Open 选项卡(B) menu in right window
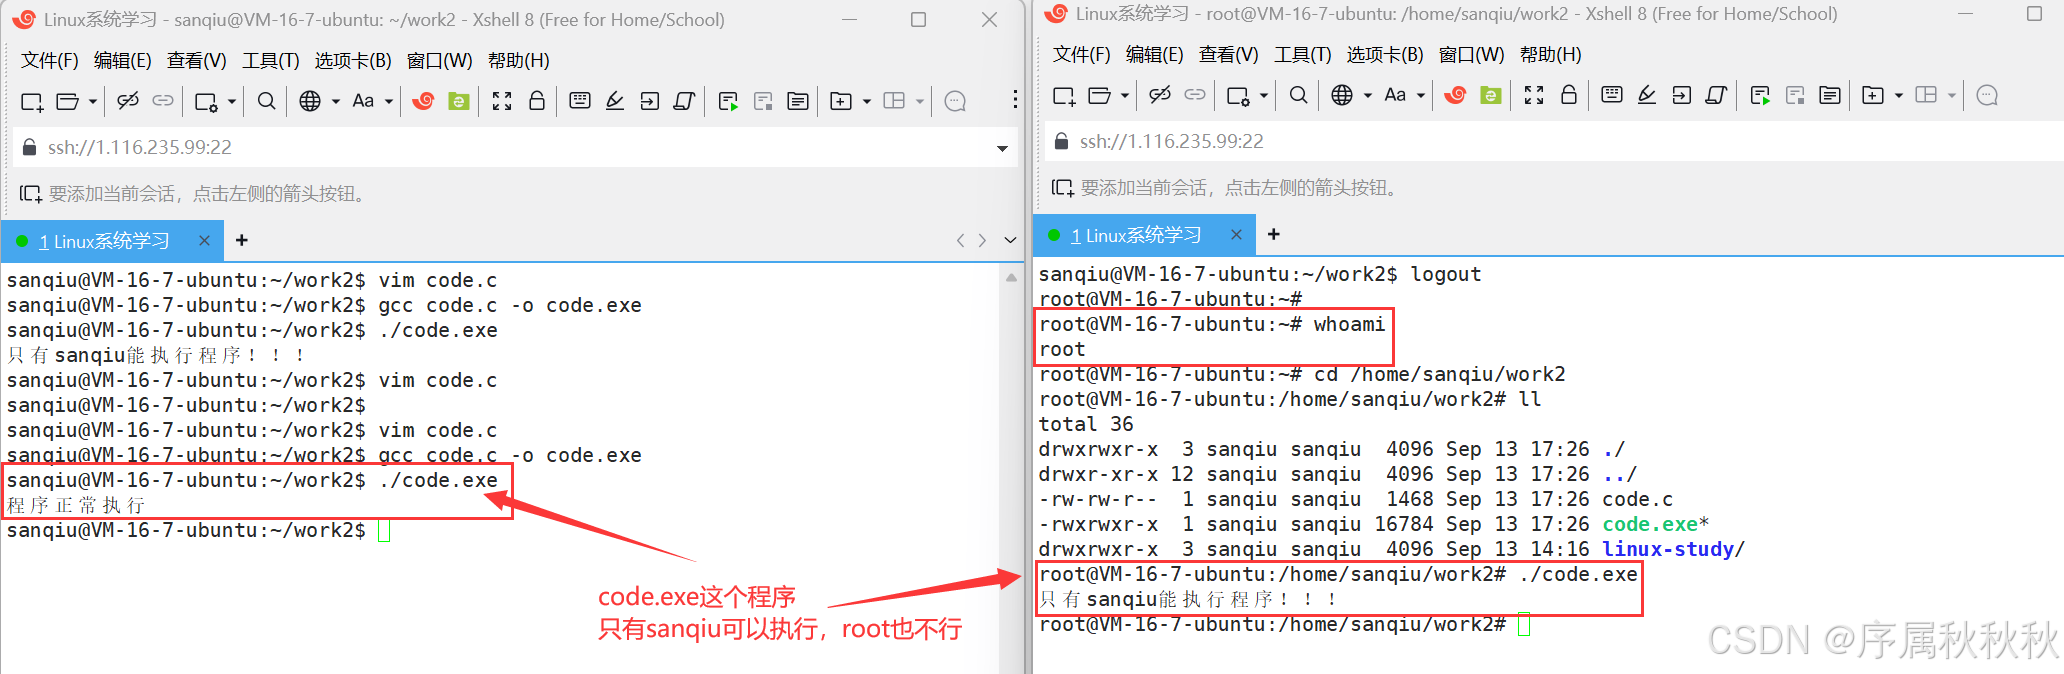This screenshot has height=674, width=2064. tap(1385, 55)
